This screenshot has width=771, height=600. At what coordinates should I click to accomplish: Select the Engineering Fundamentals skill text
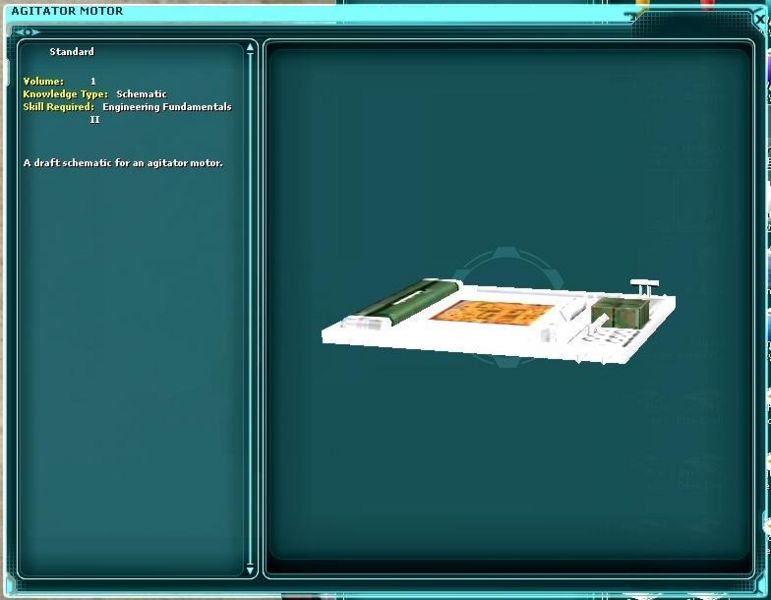166,107
